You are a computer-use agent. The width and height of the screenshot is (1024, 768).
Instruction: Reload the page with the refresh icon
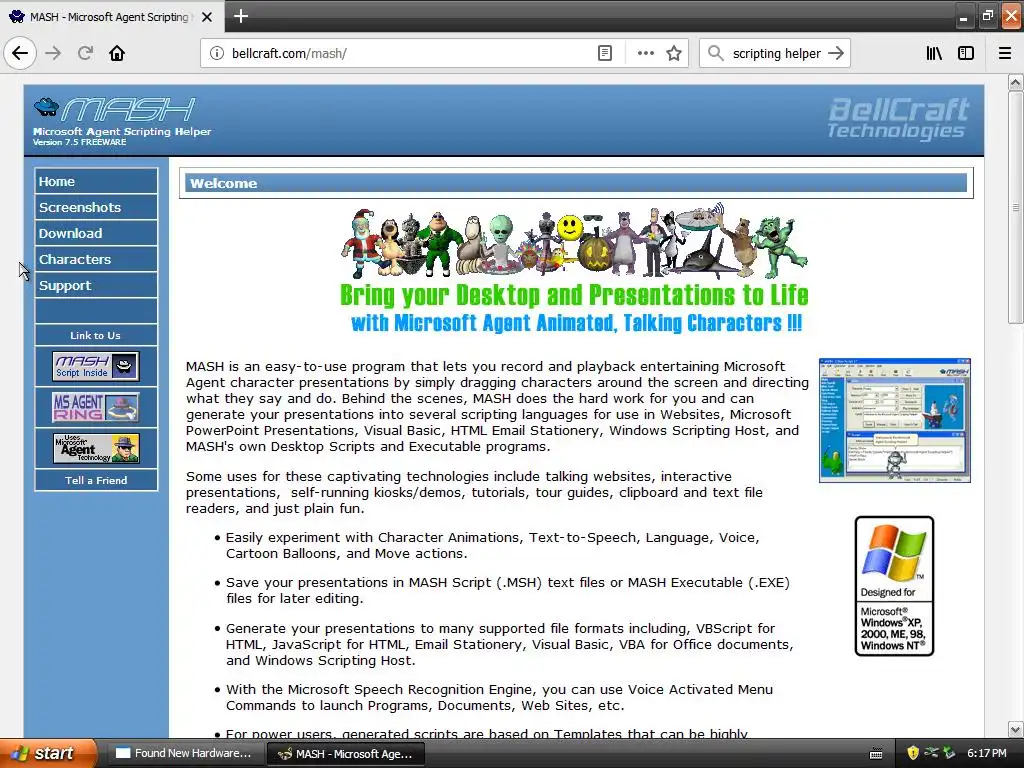85,53
